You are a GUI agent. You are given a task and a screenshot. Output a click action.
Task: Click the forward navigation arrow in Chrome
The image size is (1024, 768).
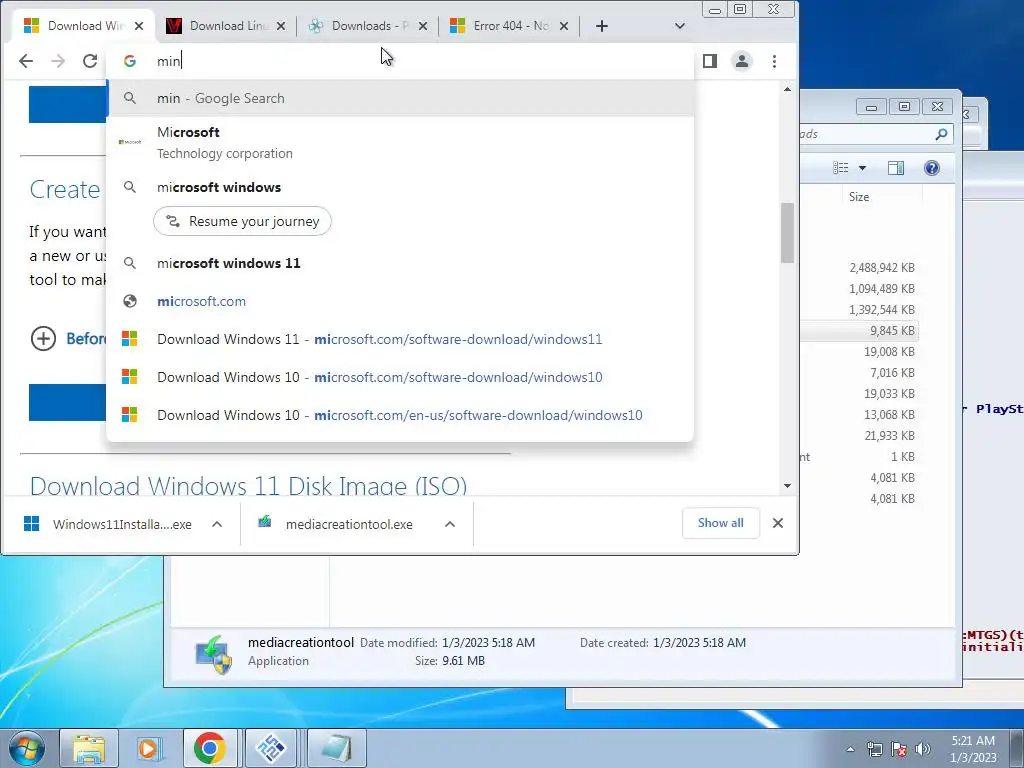click(58, 61)
